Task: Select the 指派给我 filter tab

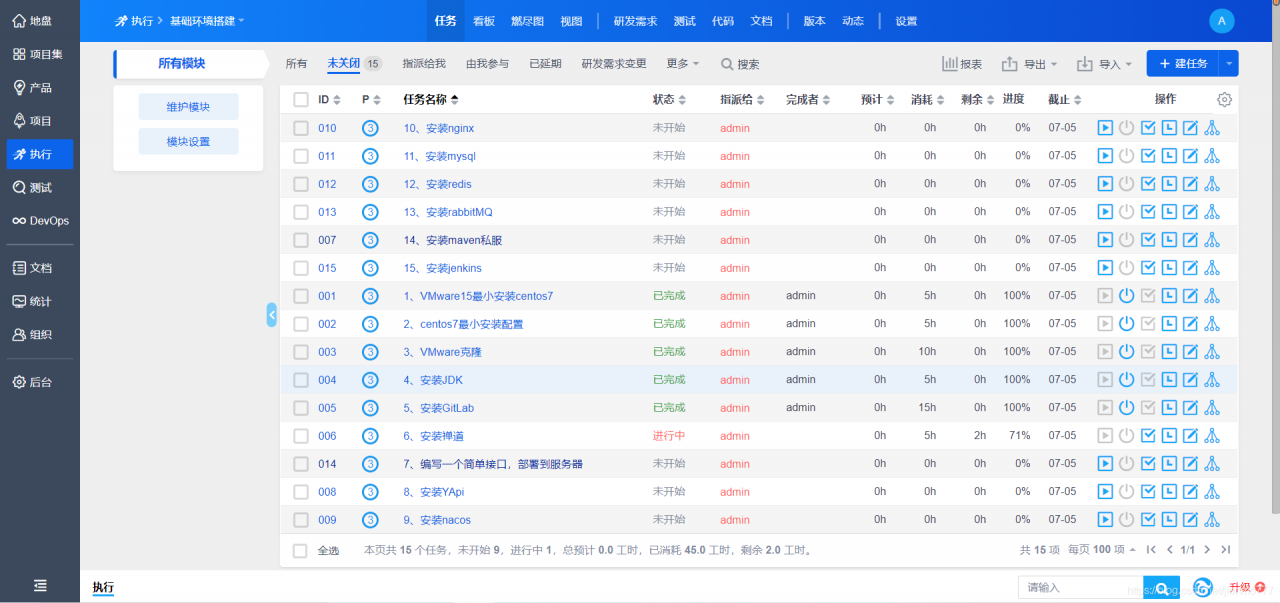Action: point(424,64)
